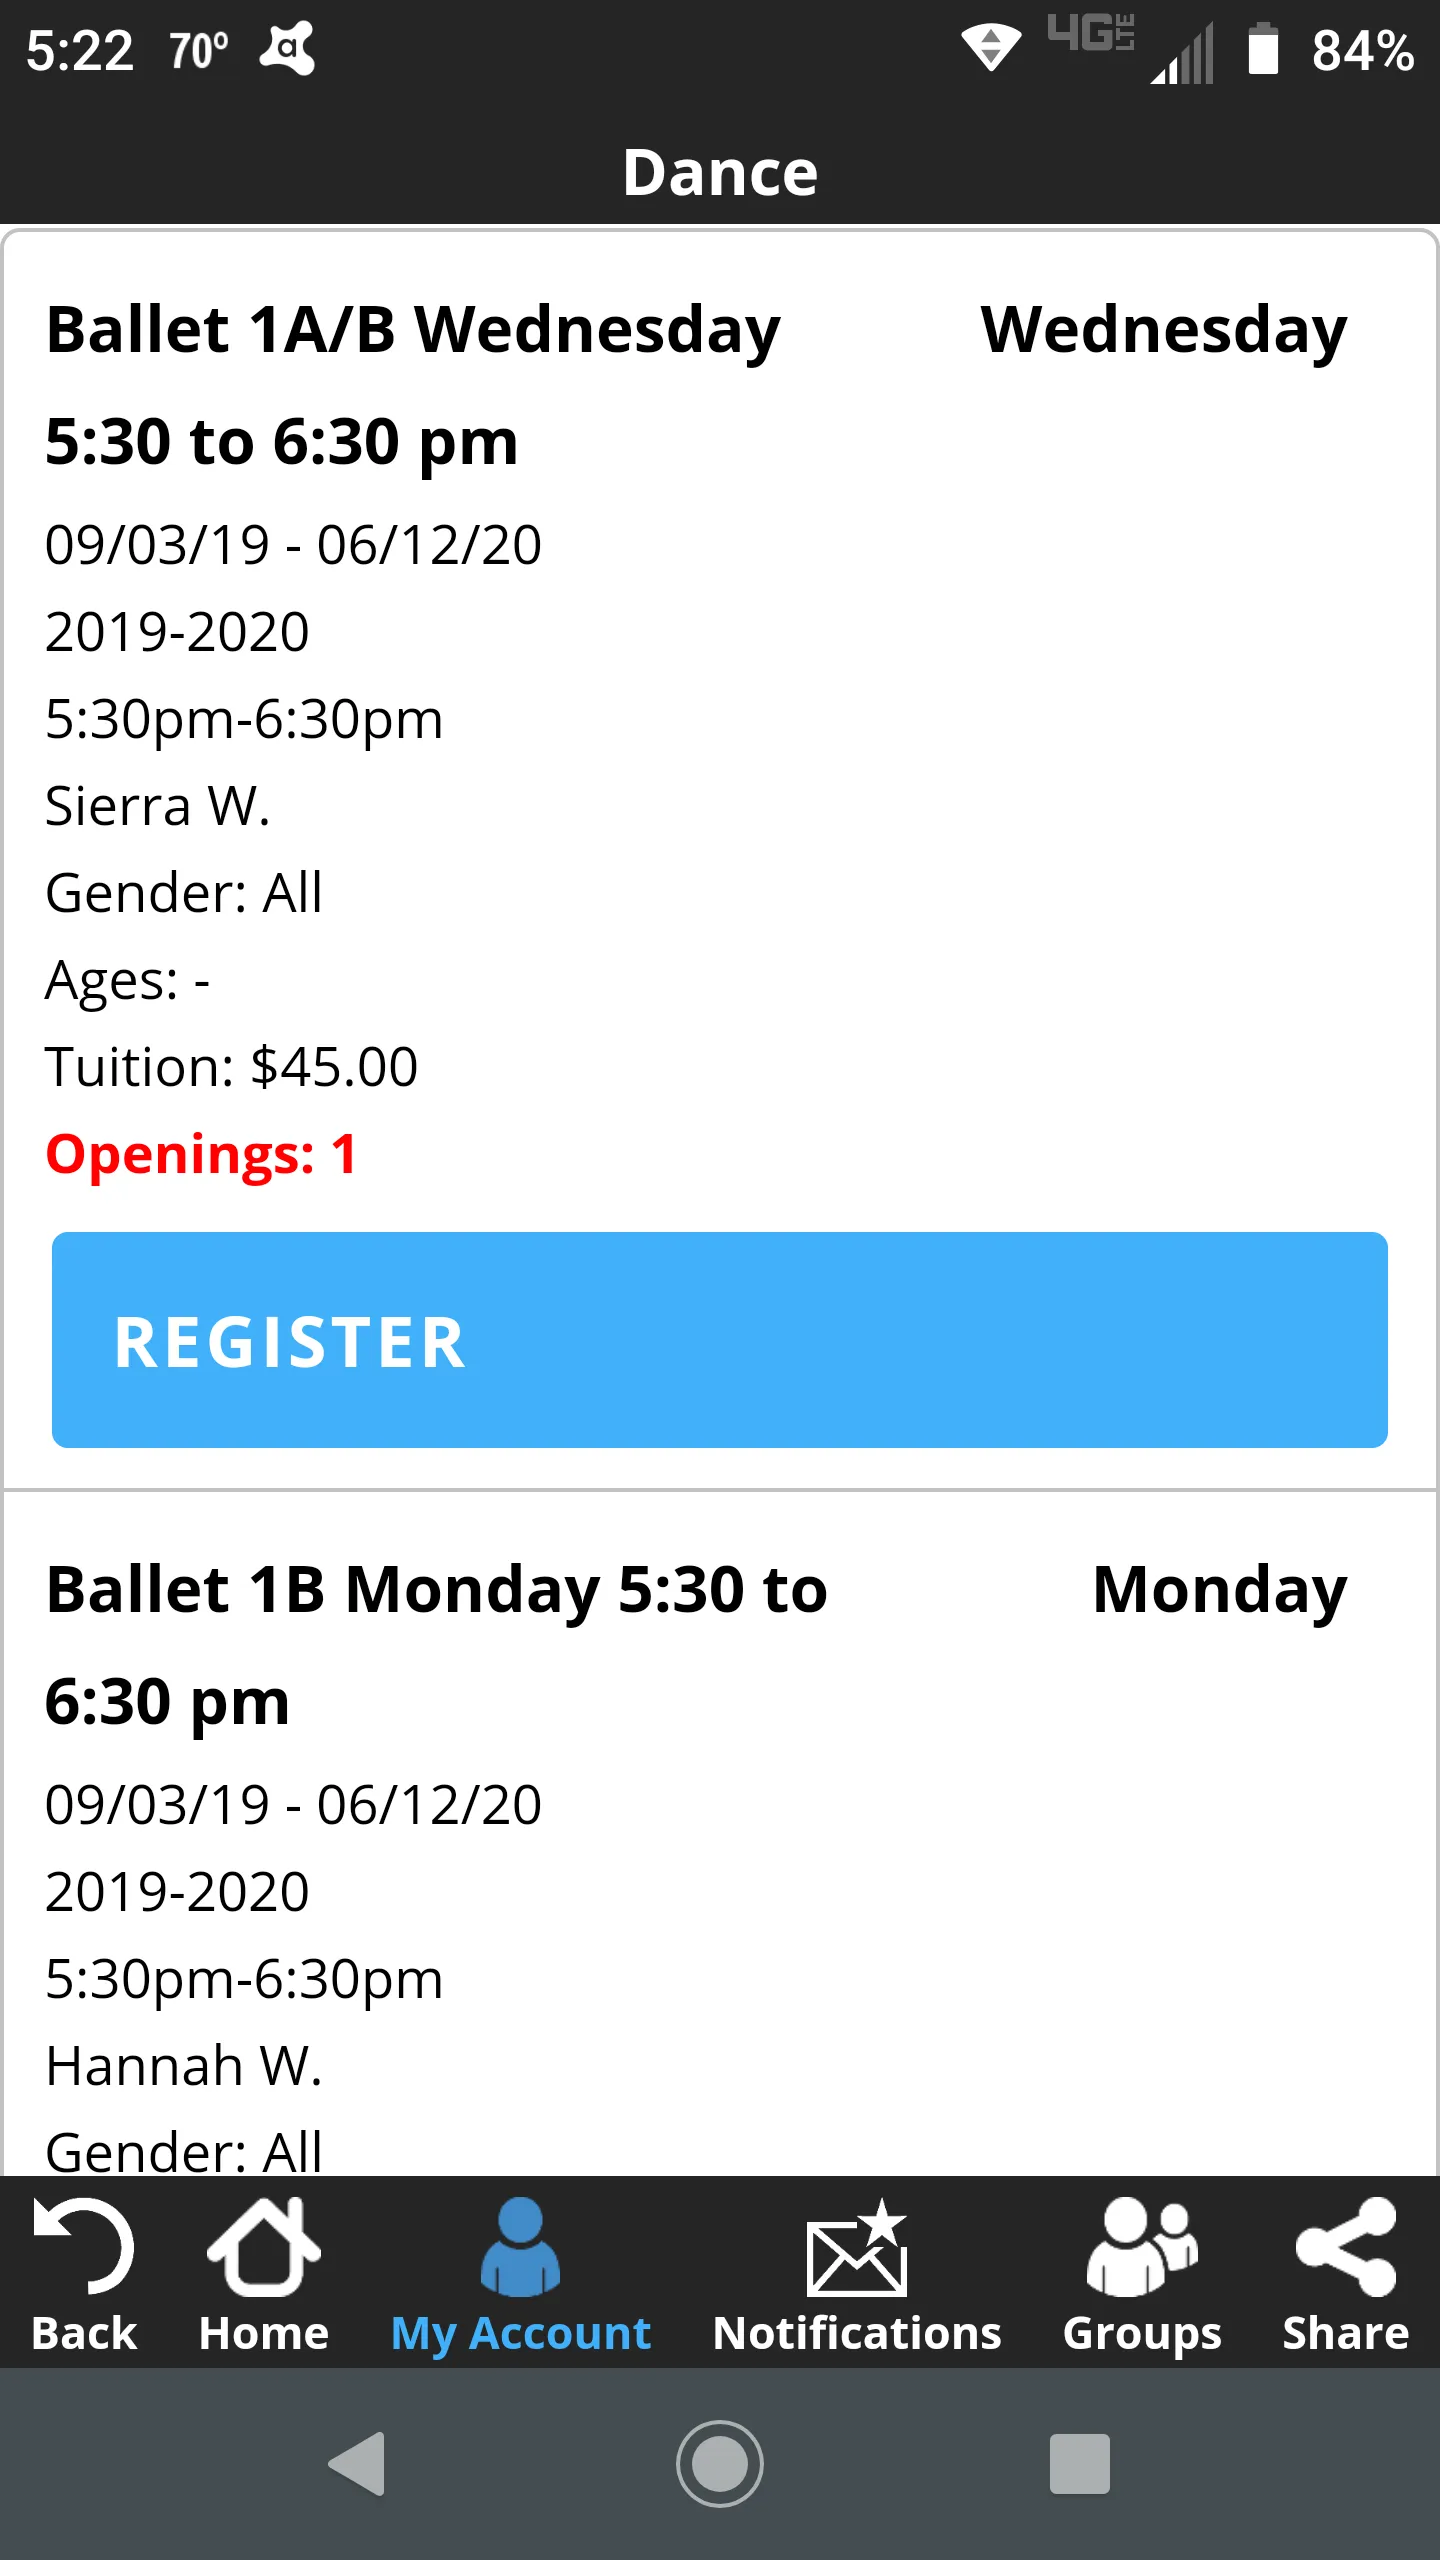Open the Groups people icon
Viewport: 1440px width, 2560px height.
tap(1142, 2246)
